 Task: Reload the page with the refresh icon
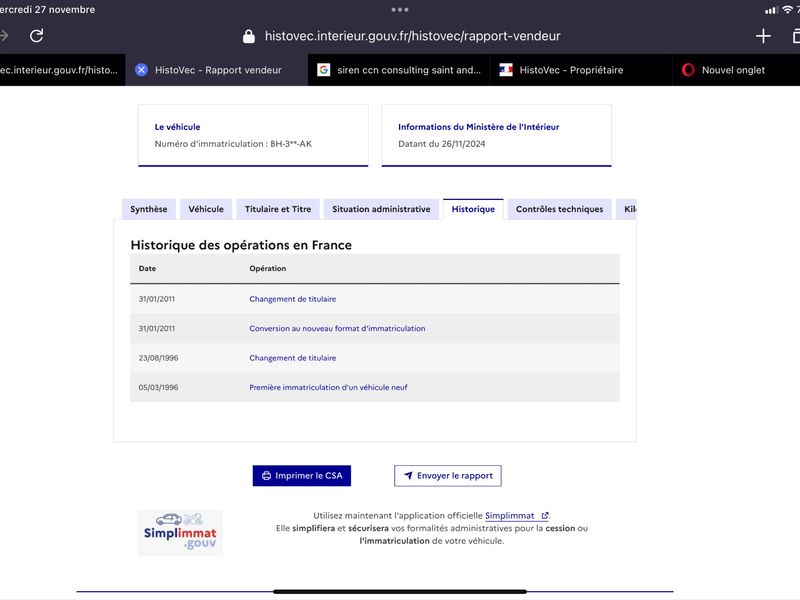tap(36, 36)
